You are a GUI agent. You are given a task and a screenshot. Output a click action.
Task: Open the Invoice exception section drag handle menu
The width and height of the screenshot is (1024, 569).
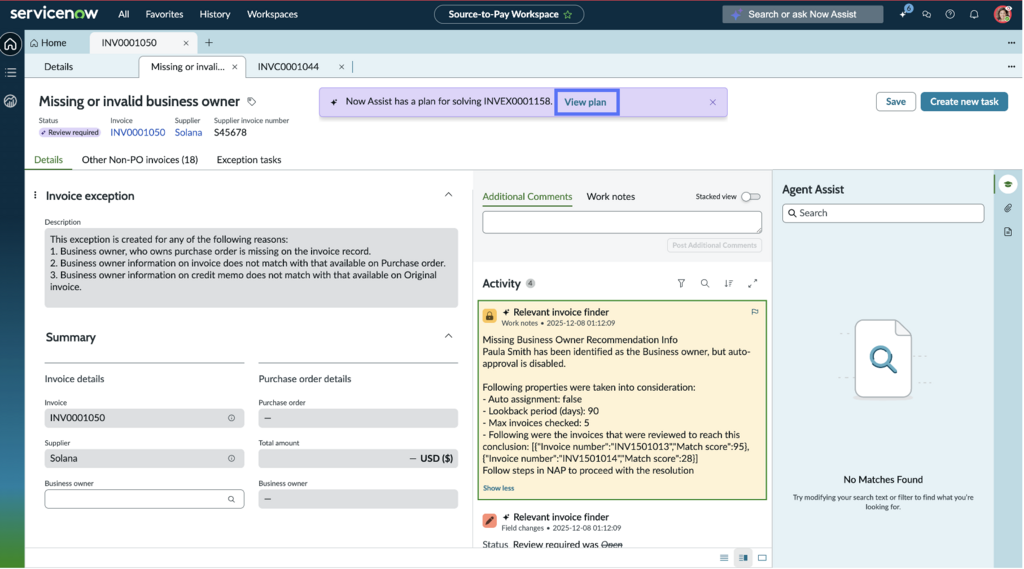click(35, 195)
